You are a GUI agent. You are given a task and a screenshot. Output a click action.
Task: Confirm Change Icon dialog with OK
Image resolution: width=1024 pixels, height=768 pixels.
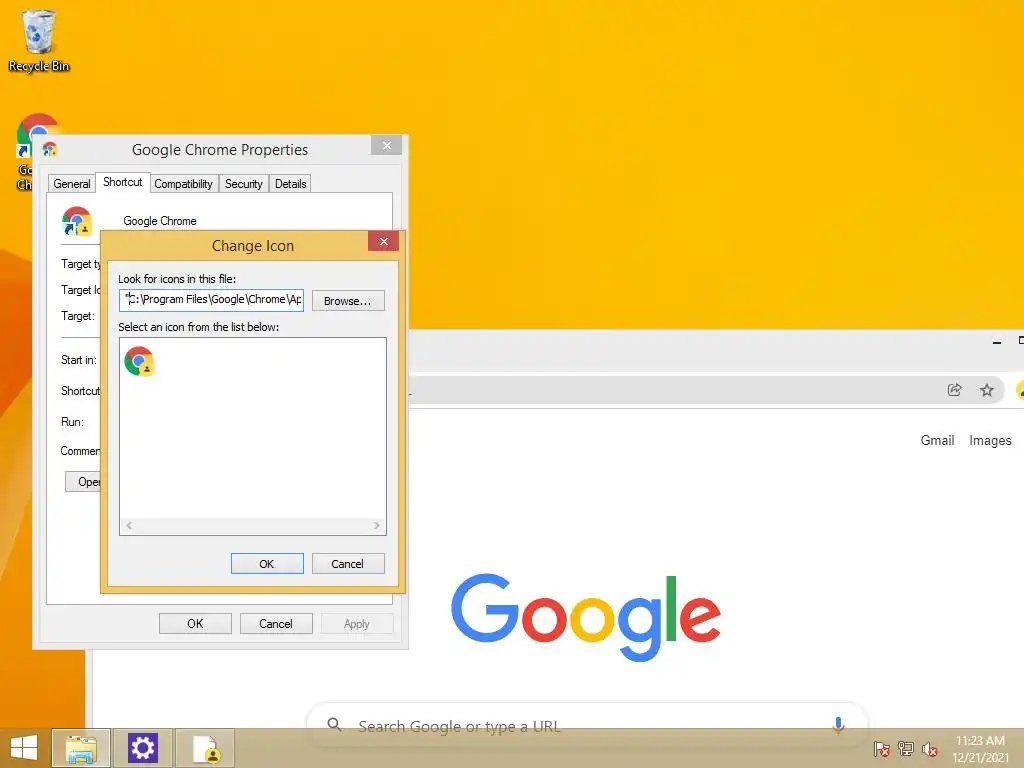pyautogui.click(x=267, y=564)
